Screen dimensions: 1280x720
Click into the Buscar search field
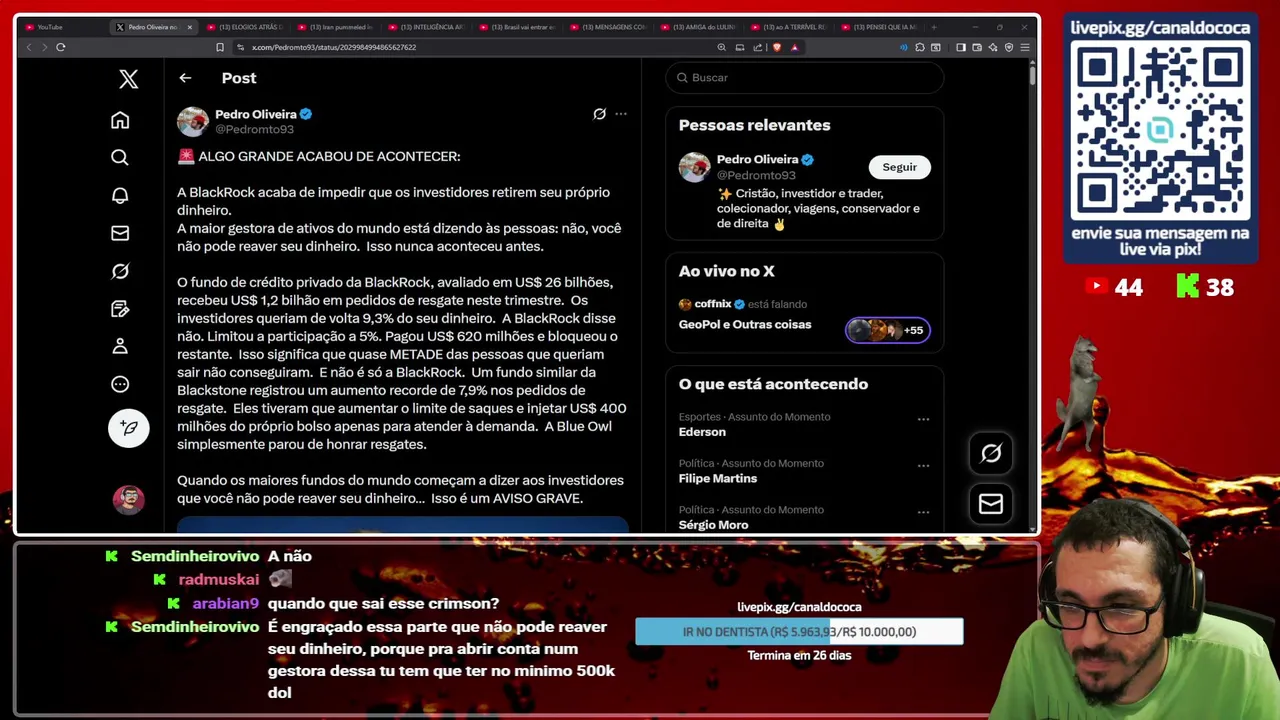pos(805,77)
